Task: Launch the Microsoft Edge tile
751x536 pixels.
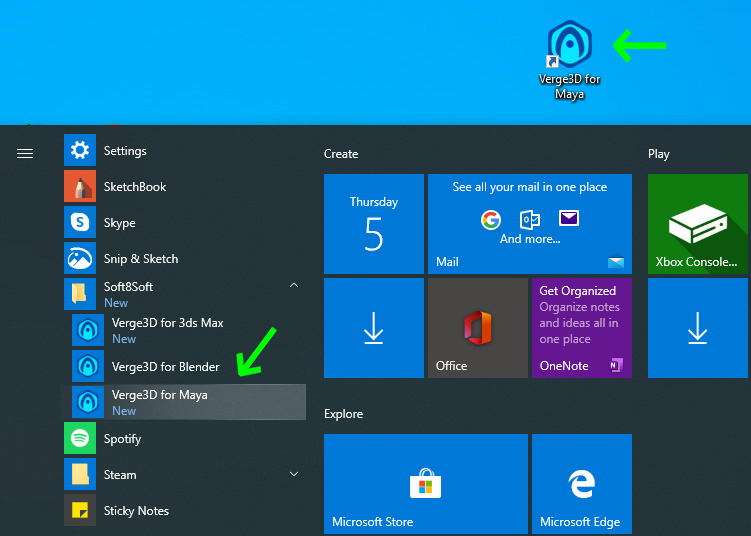Action: click(x=582, y=484)
